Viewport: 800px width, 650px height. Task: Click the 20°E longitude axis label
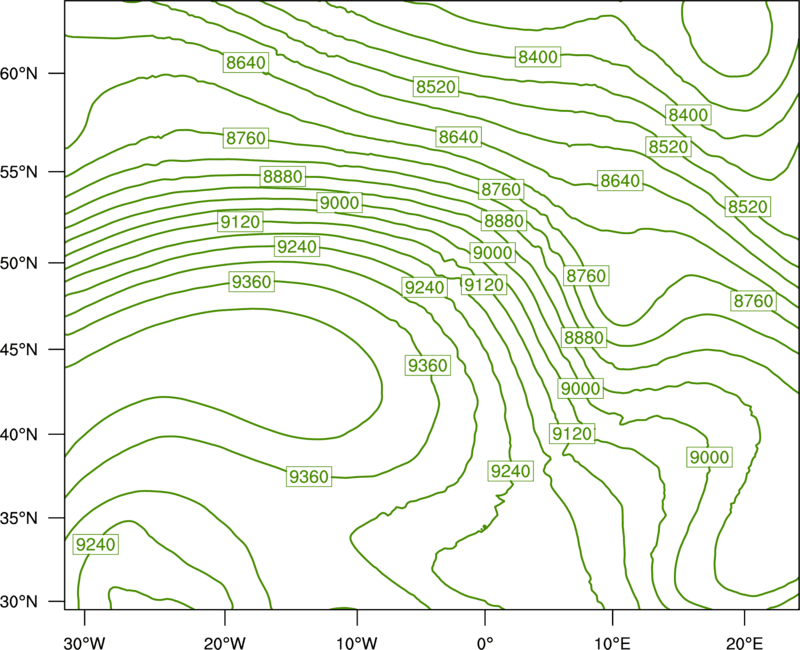click(x=744, y=643)
